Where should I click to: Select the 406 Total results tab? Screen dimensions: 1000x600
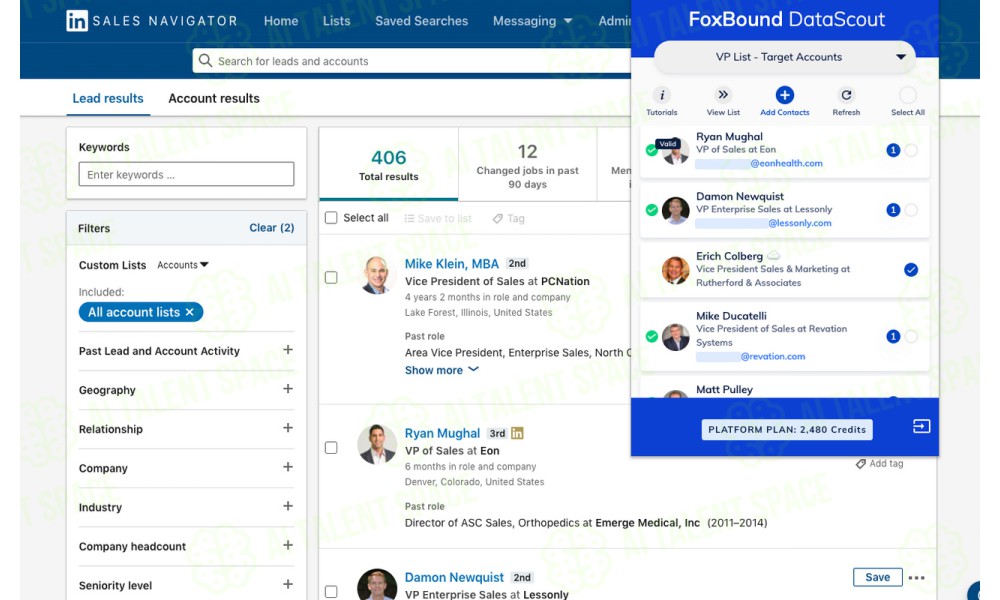(388, 164)
